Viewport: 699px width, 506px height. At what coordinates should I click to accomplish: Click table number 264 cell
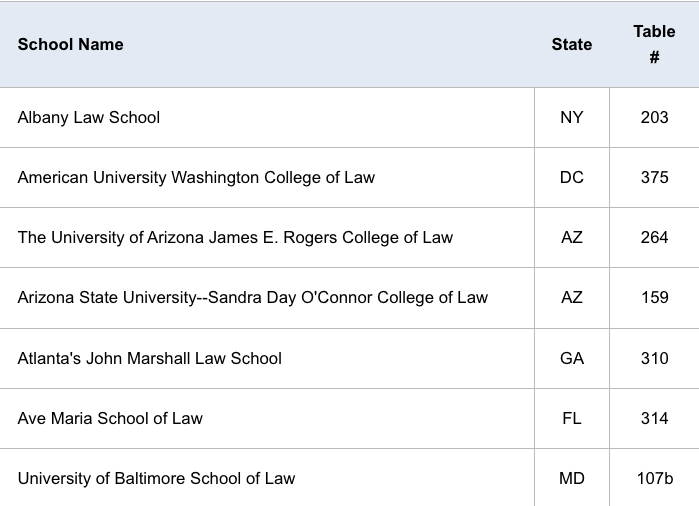coord(654,238)
